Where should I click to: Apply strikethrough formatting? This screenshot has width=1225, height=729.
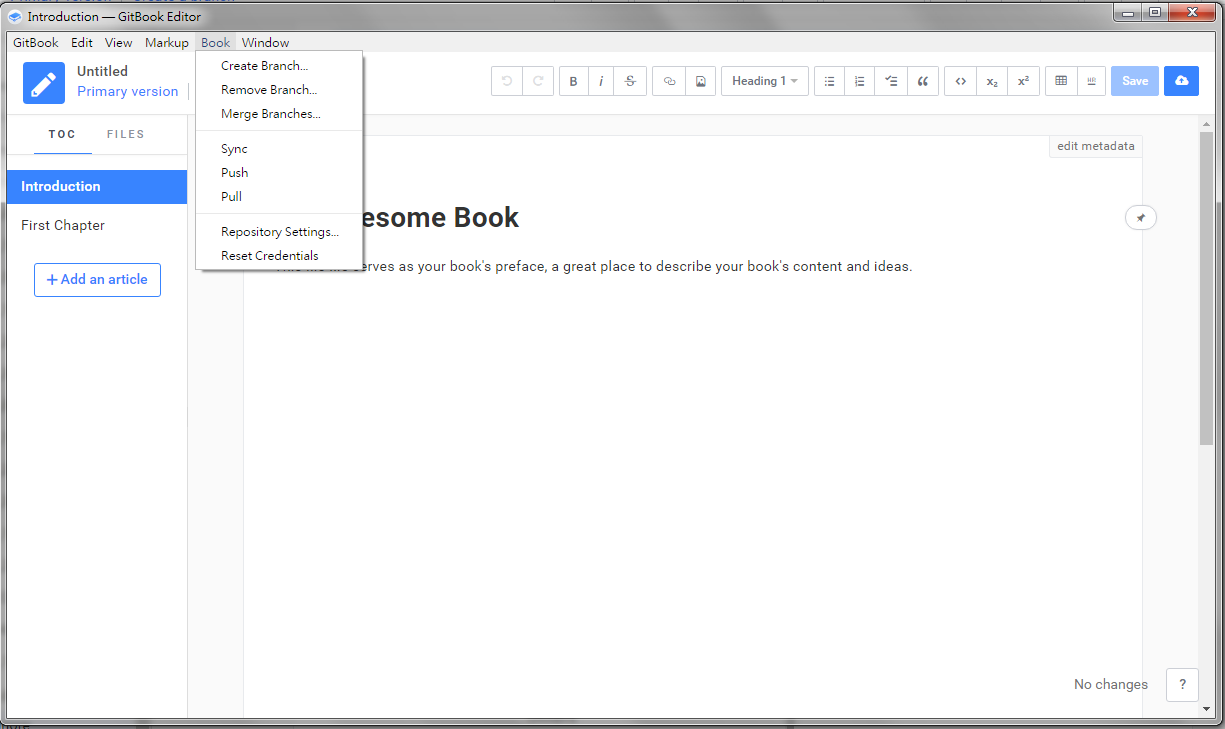[x=630, y=82]
